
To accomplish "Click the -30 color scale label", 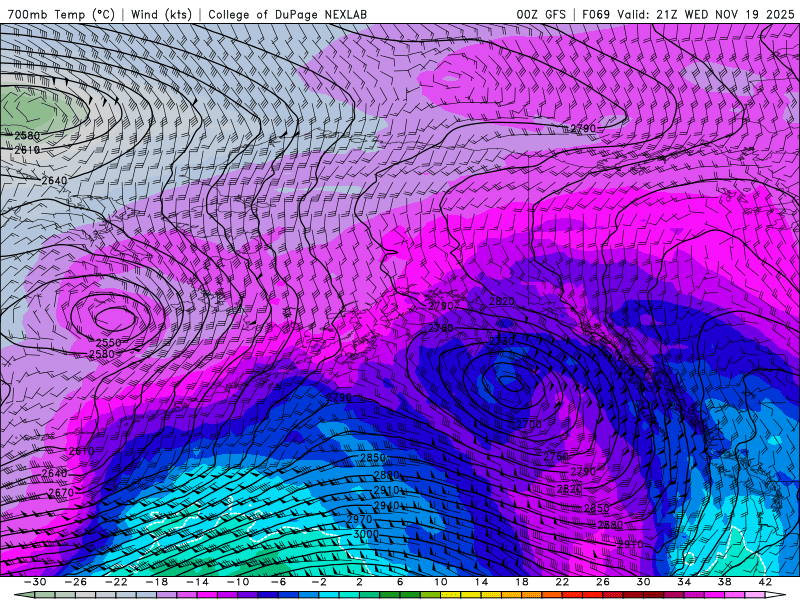I will tap(35, 582).
